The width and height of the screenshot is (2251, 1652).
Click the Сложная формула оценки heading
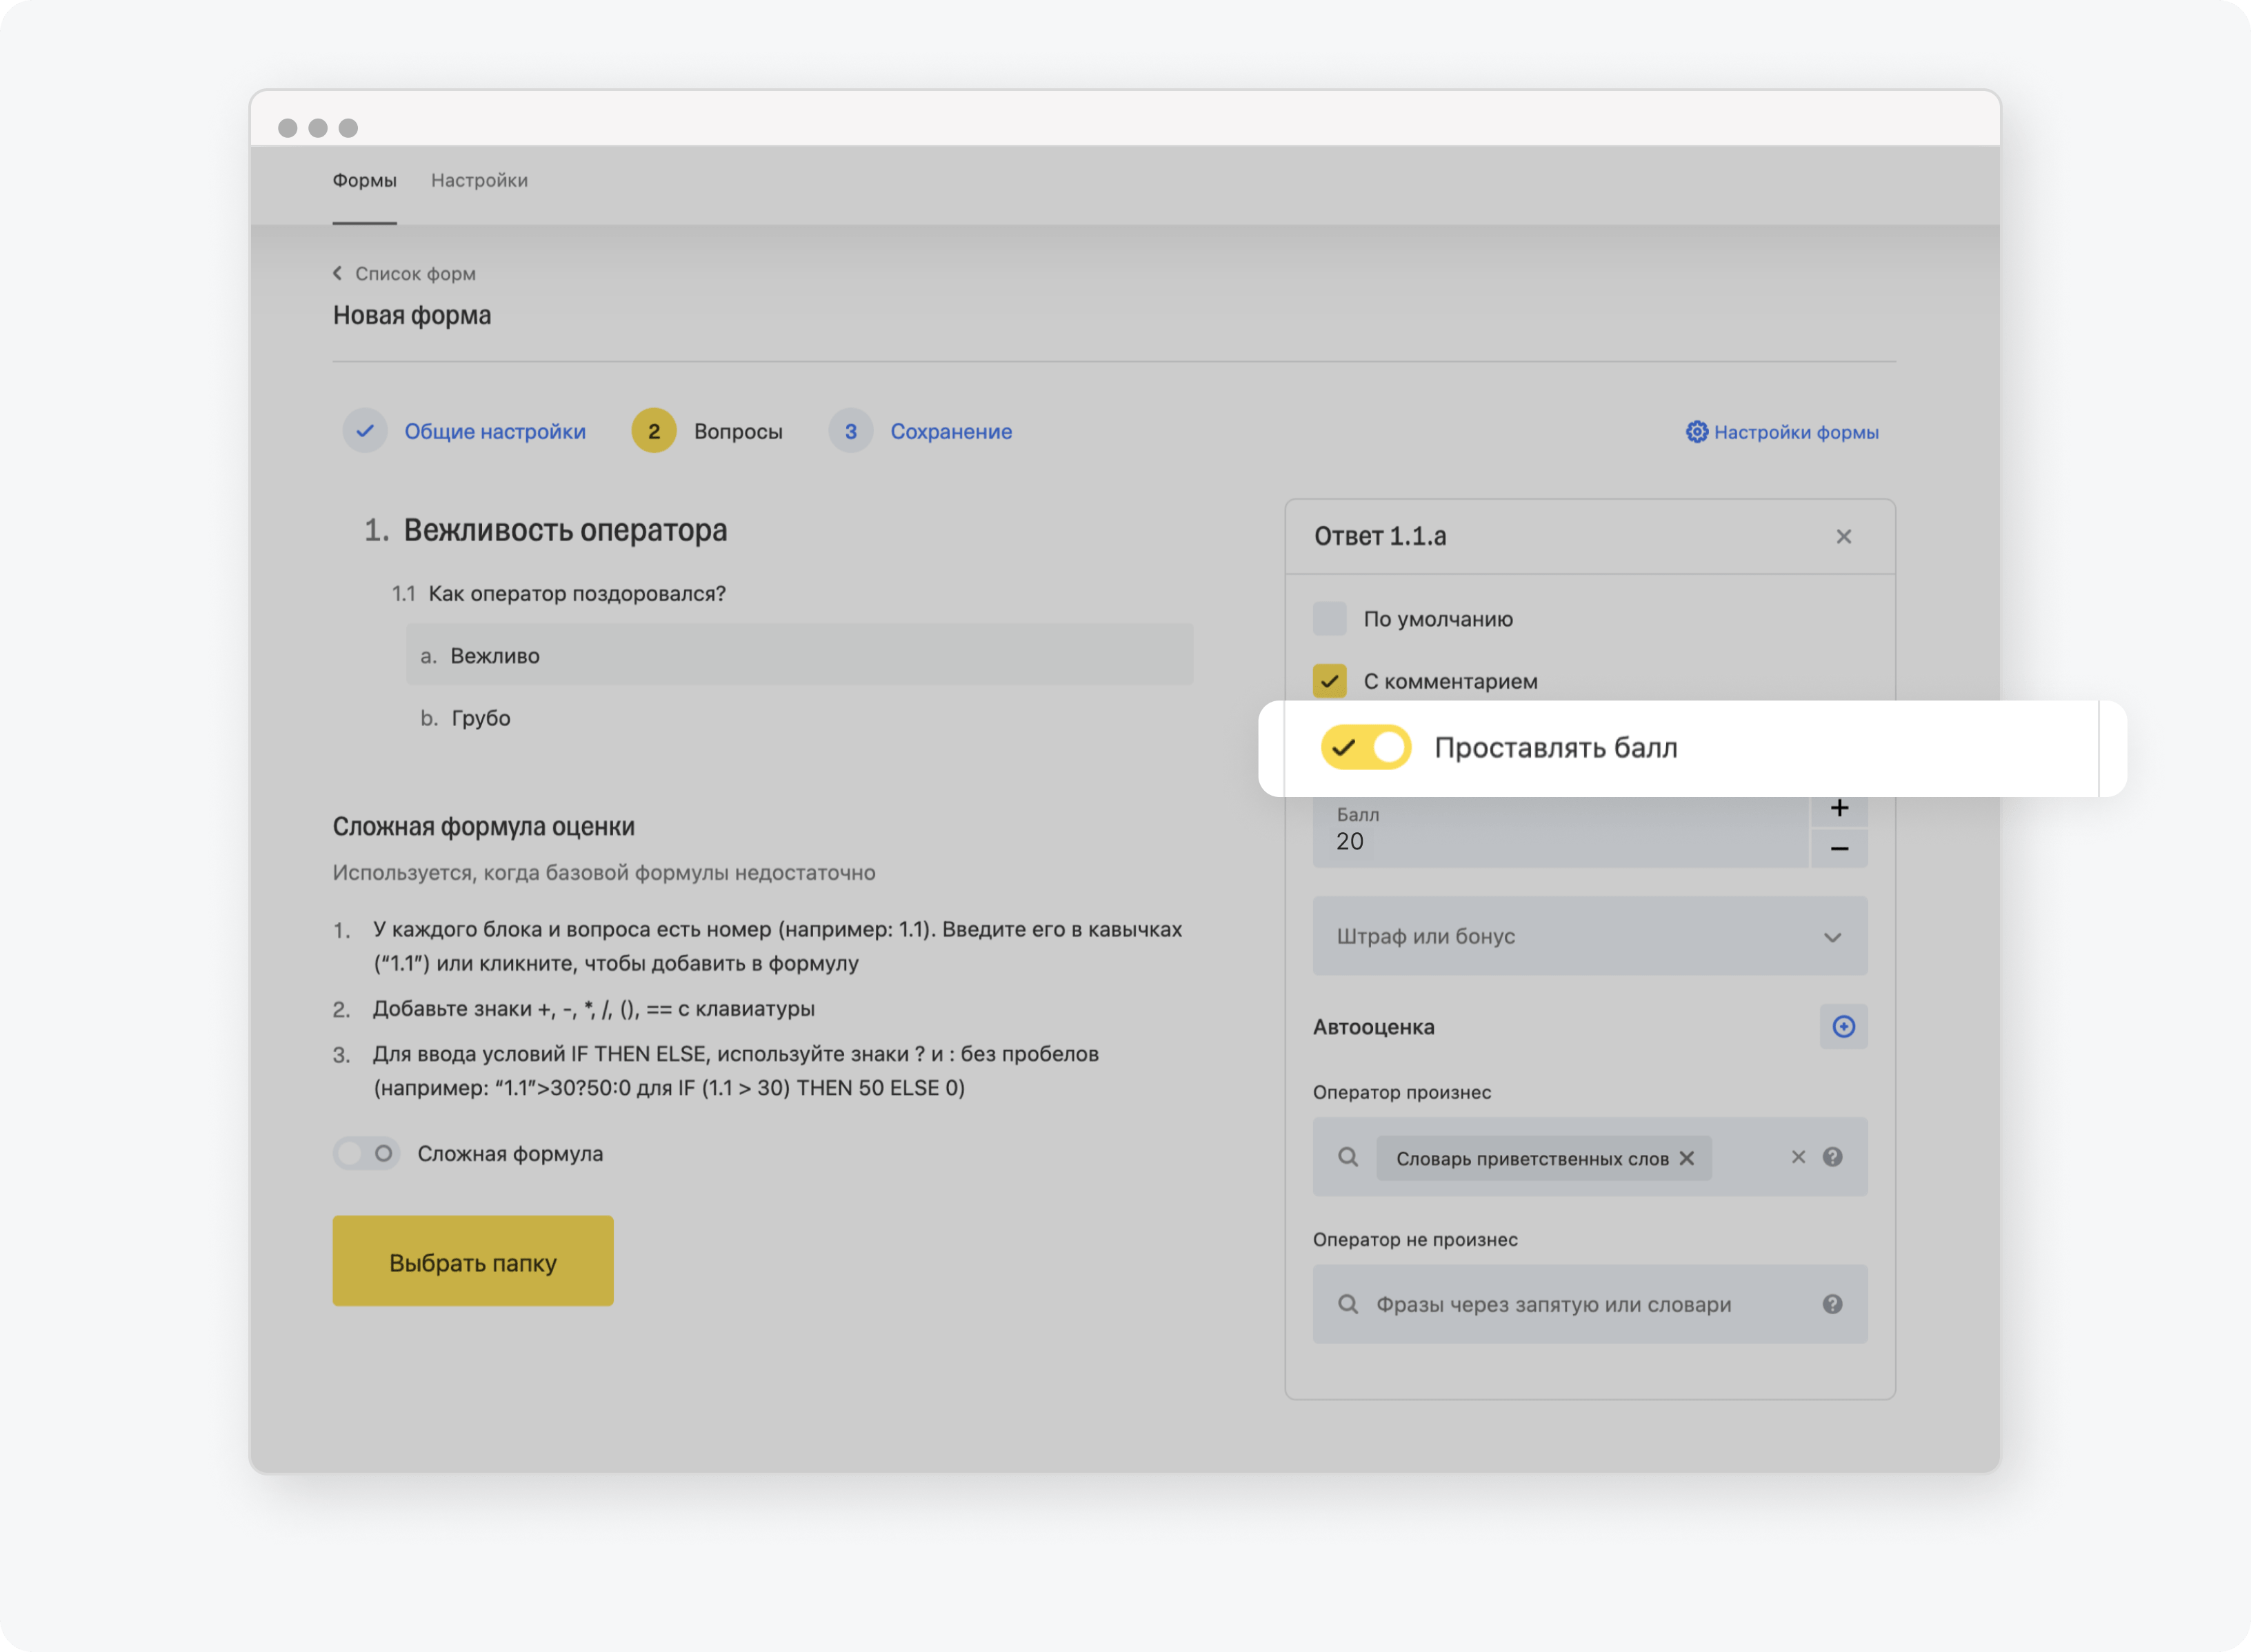pyautogui.click(x=483, y=827)
